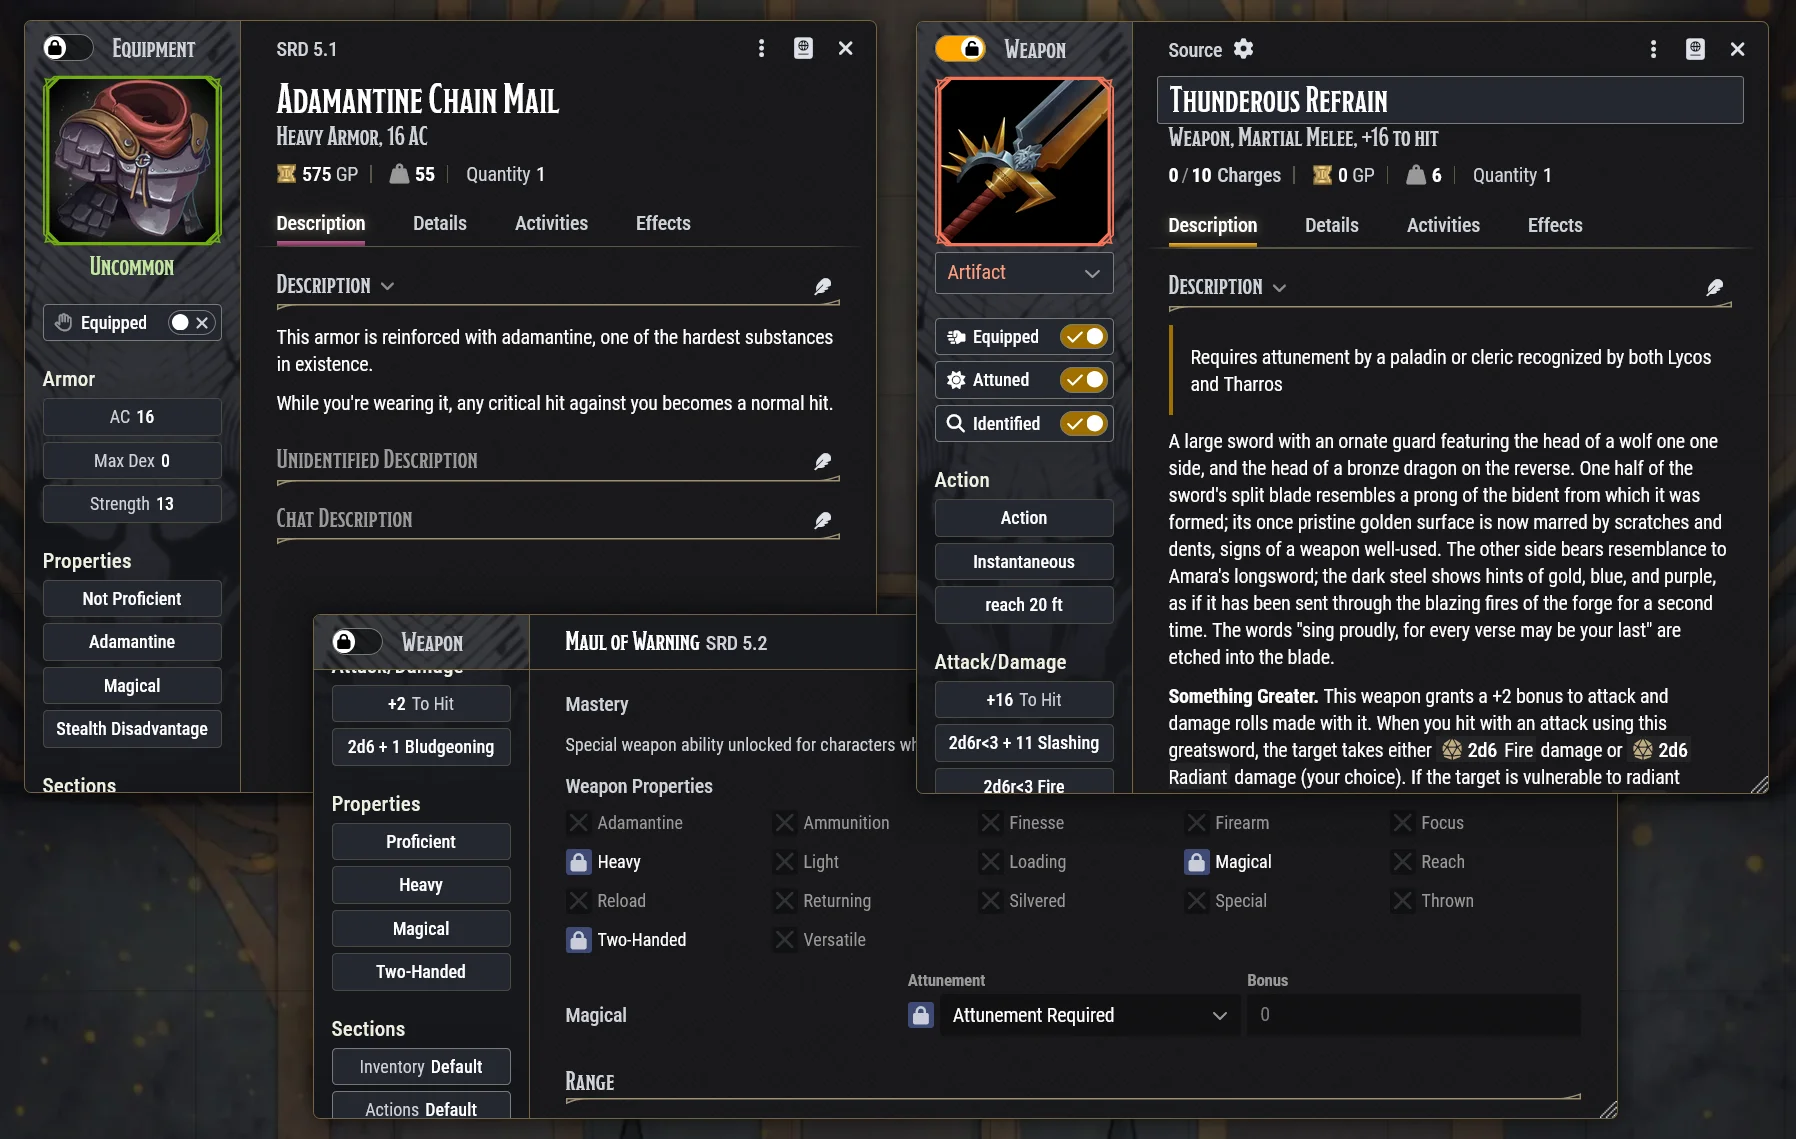Open Effects tab on Thunderous Refrain
Screen dimensions: 1796x1139
tap(1555, 225)
